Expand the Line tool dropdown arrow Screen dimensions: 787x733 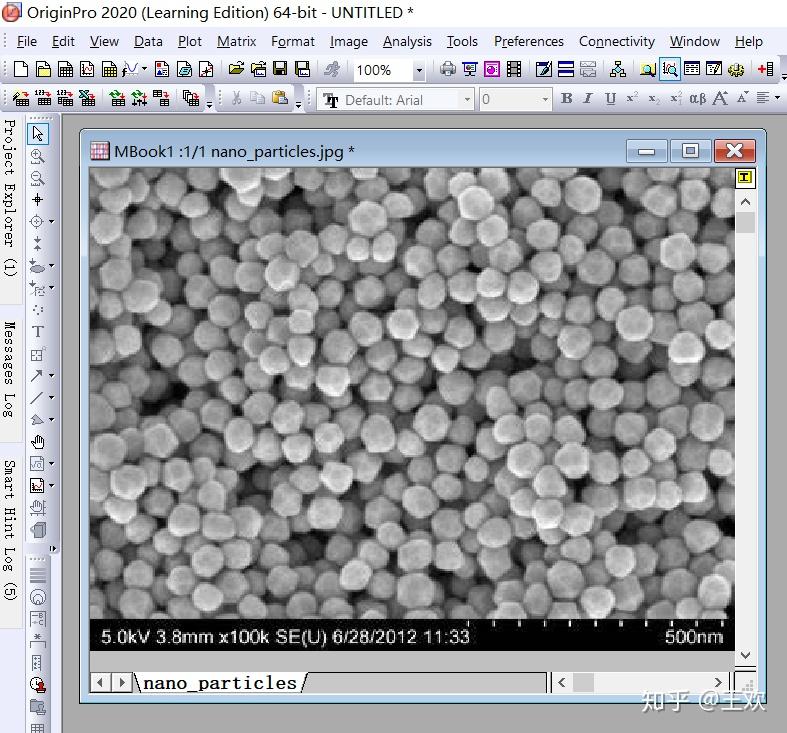pyautogui.click(x=51, y=398)
